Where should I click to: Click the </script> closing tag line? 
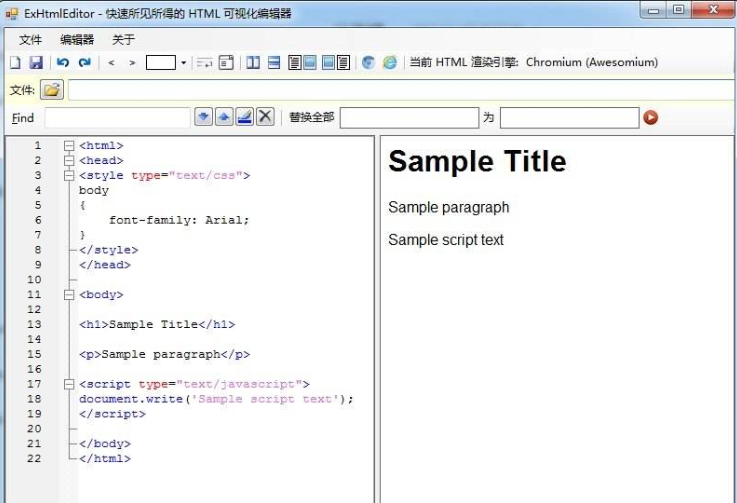pyautogui.click(x=112, y=414)
